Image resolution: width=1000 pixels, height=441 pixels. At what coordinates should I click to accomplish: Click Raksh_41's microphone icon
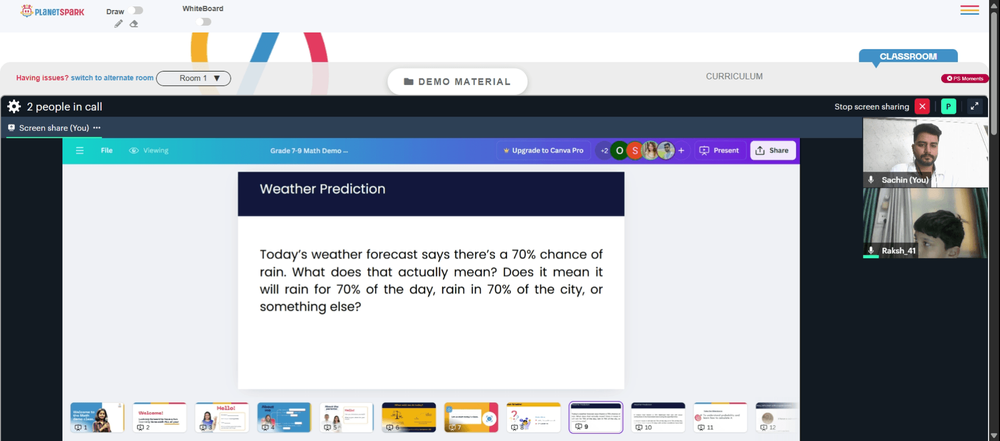[x=871, y=251]
